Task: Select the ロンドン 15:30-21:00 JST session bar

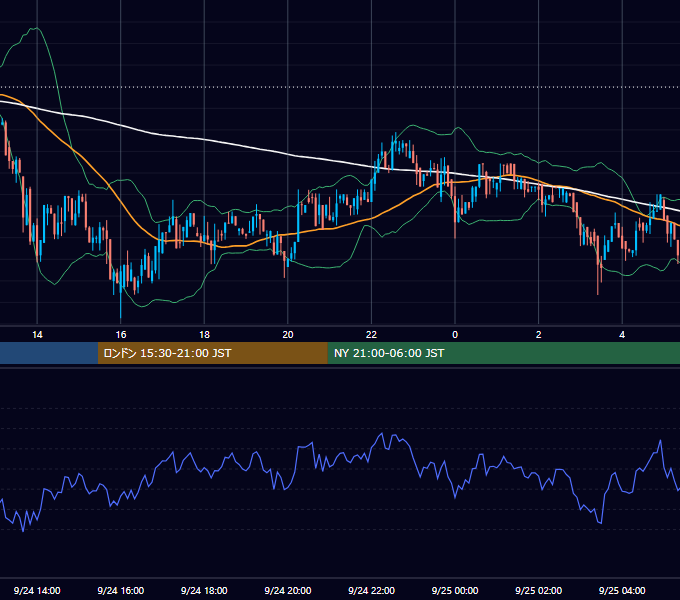Action: coord(212,353)
